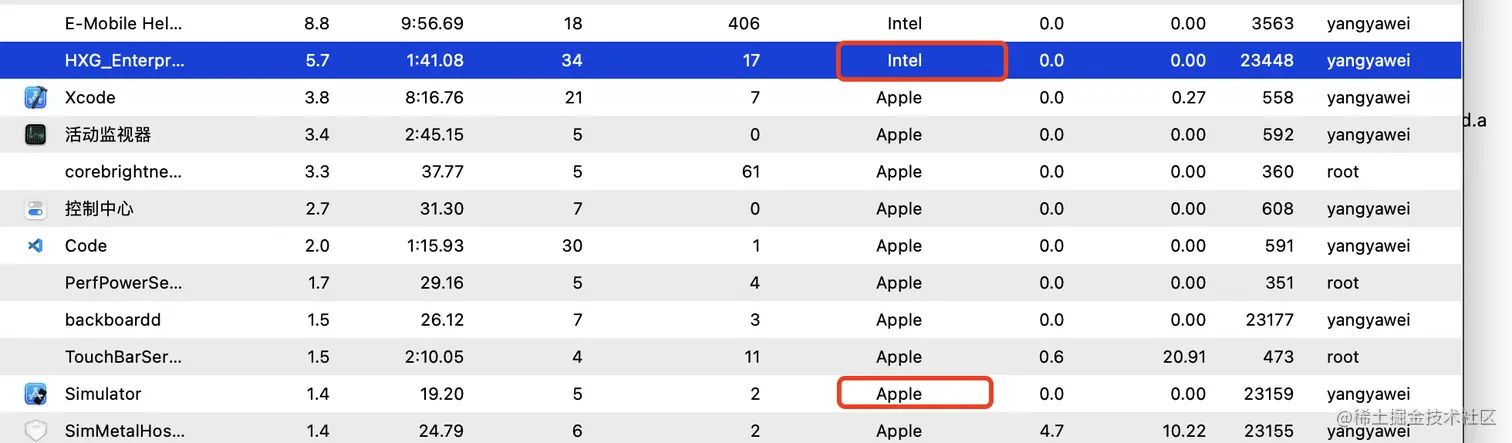Click the Simulator app icon
This screenshot has height=443, width=1512.
pyautogui.click(x=35, y=394)
